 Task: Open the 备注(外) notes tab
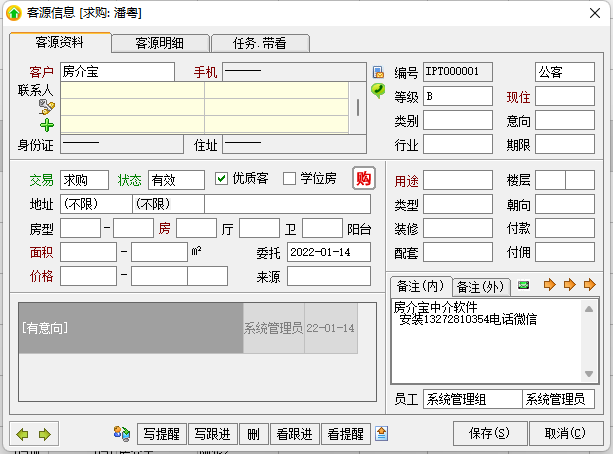click(x=483, y=287)
